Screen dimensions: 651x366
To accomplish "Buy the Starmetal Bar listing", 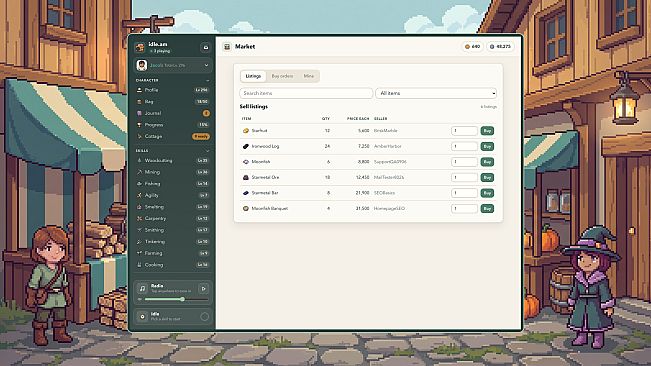I will (487, 193).
